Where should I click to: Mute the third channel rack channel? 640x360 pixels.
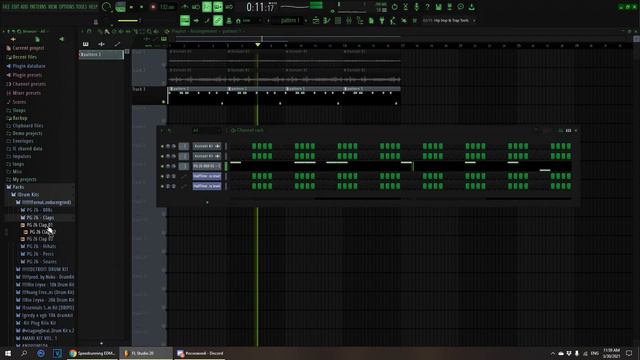tap(162, 166)
